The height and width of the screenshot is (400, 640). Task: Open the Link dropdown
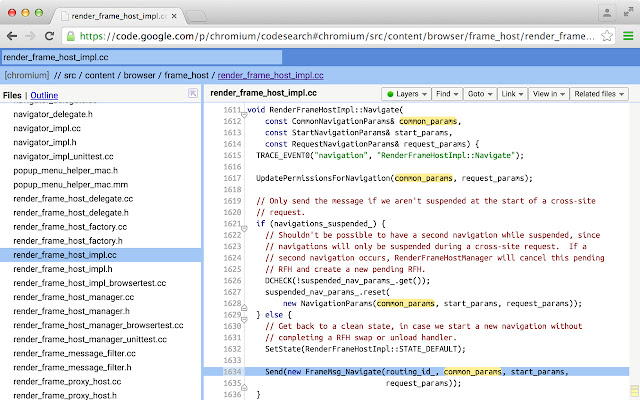(x=512, y=94)
